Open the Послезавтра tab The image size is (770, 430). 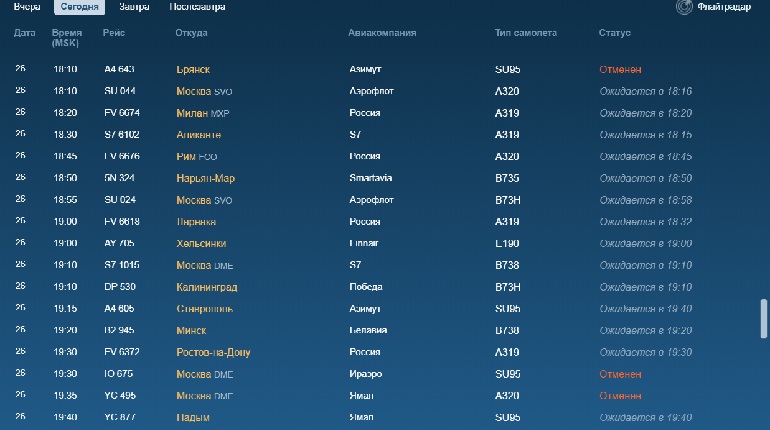[x=197, y=7]
